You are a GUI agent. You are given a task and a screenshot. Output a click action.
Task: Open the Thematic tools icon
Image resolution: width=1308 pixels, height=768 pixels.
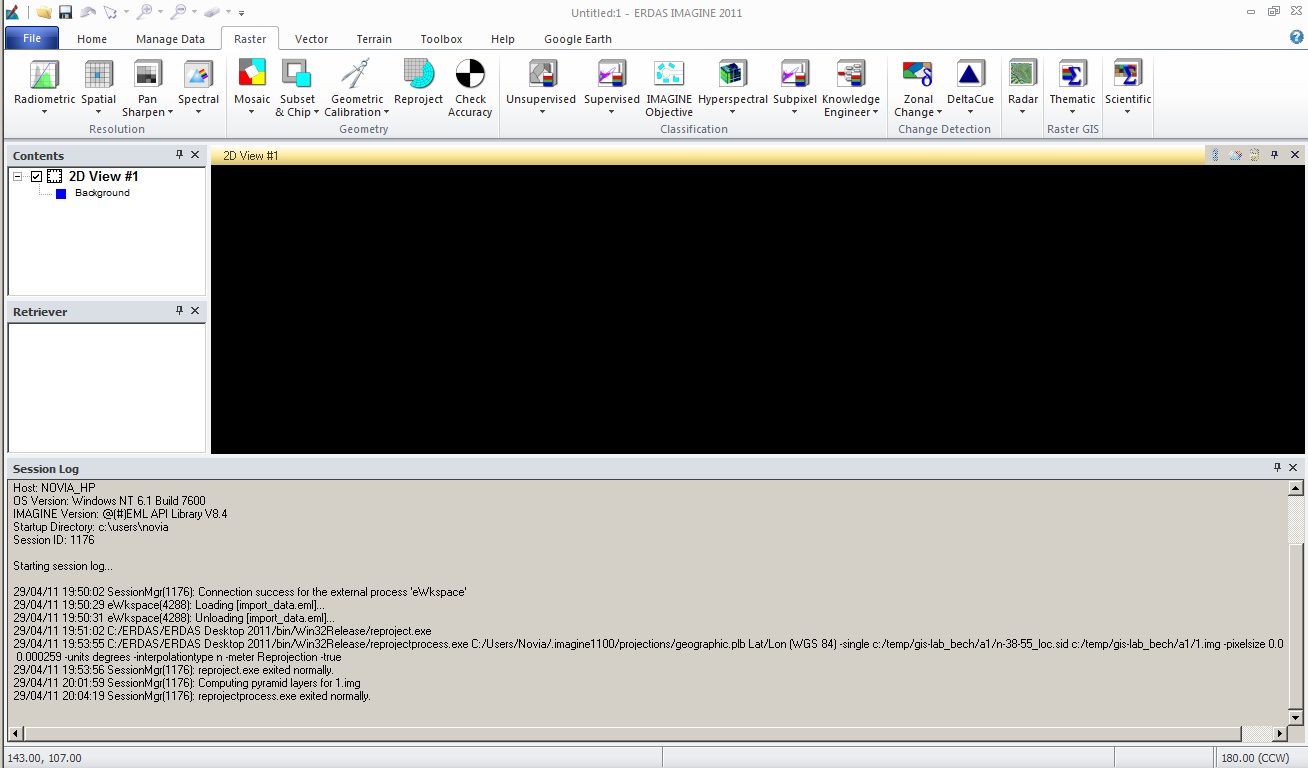[1072, 74]
